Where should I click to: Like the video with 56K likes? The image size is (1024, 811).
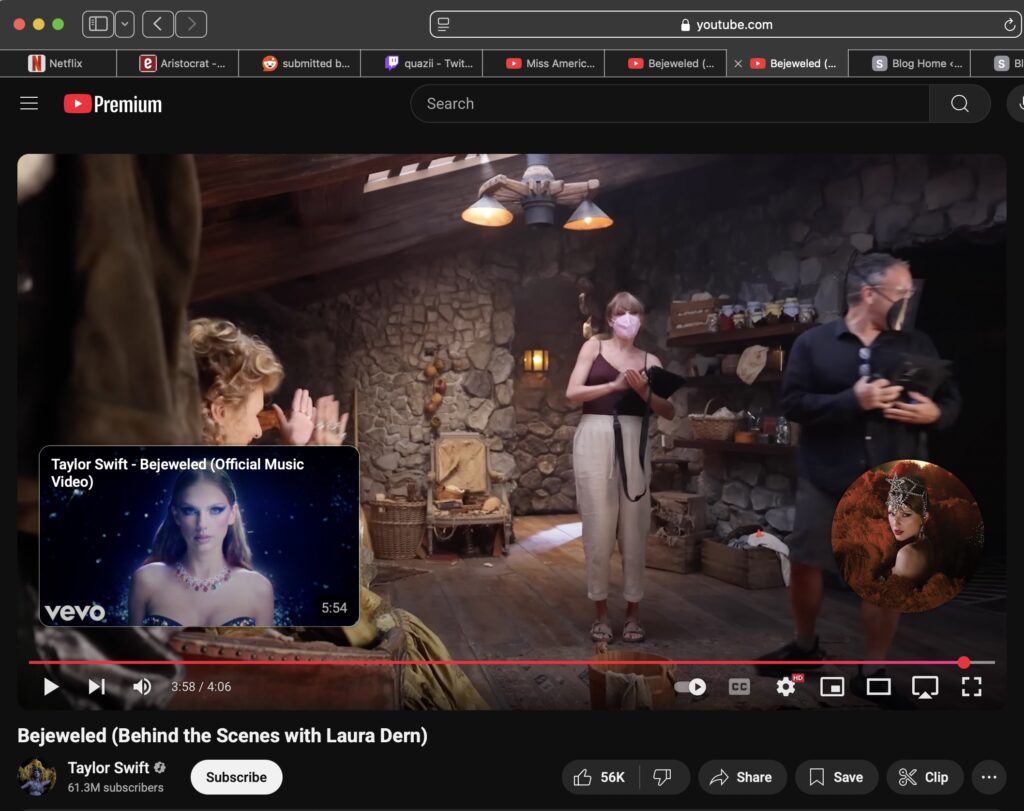click(600, 777)
